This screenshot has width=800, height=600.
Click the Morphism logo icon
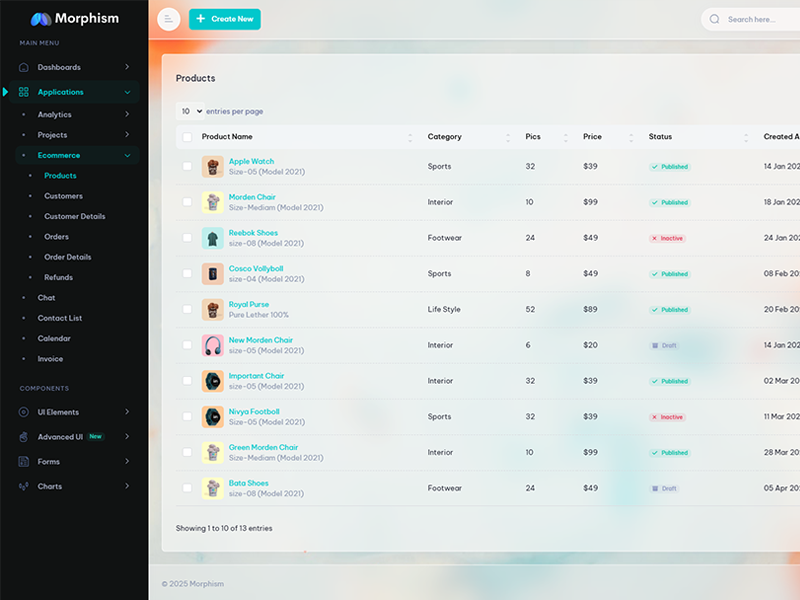tap(40, 18)
